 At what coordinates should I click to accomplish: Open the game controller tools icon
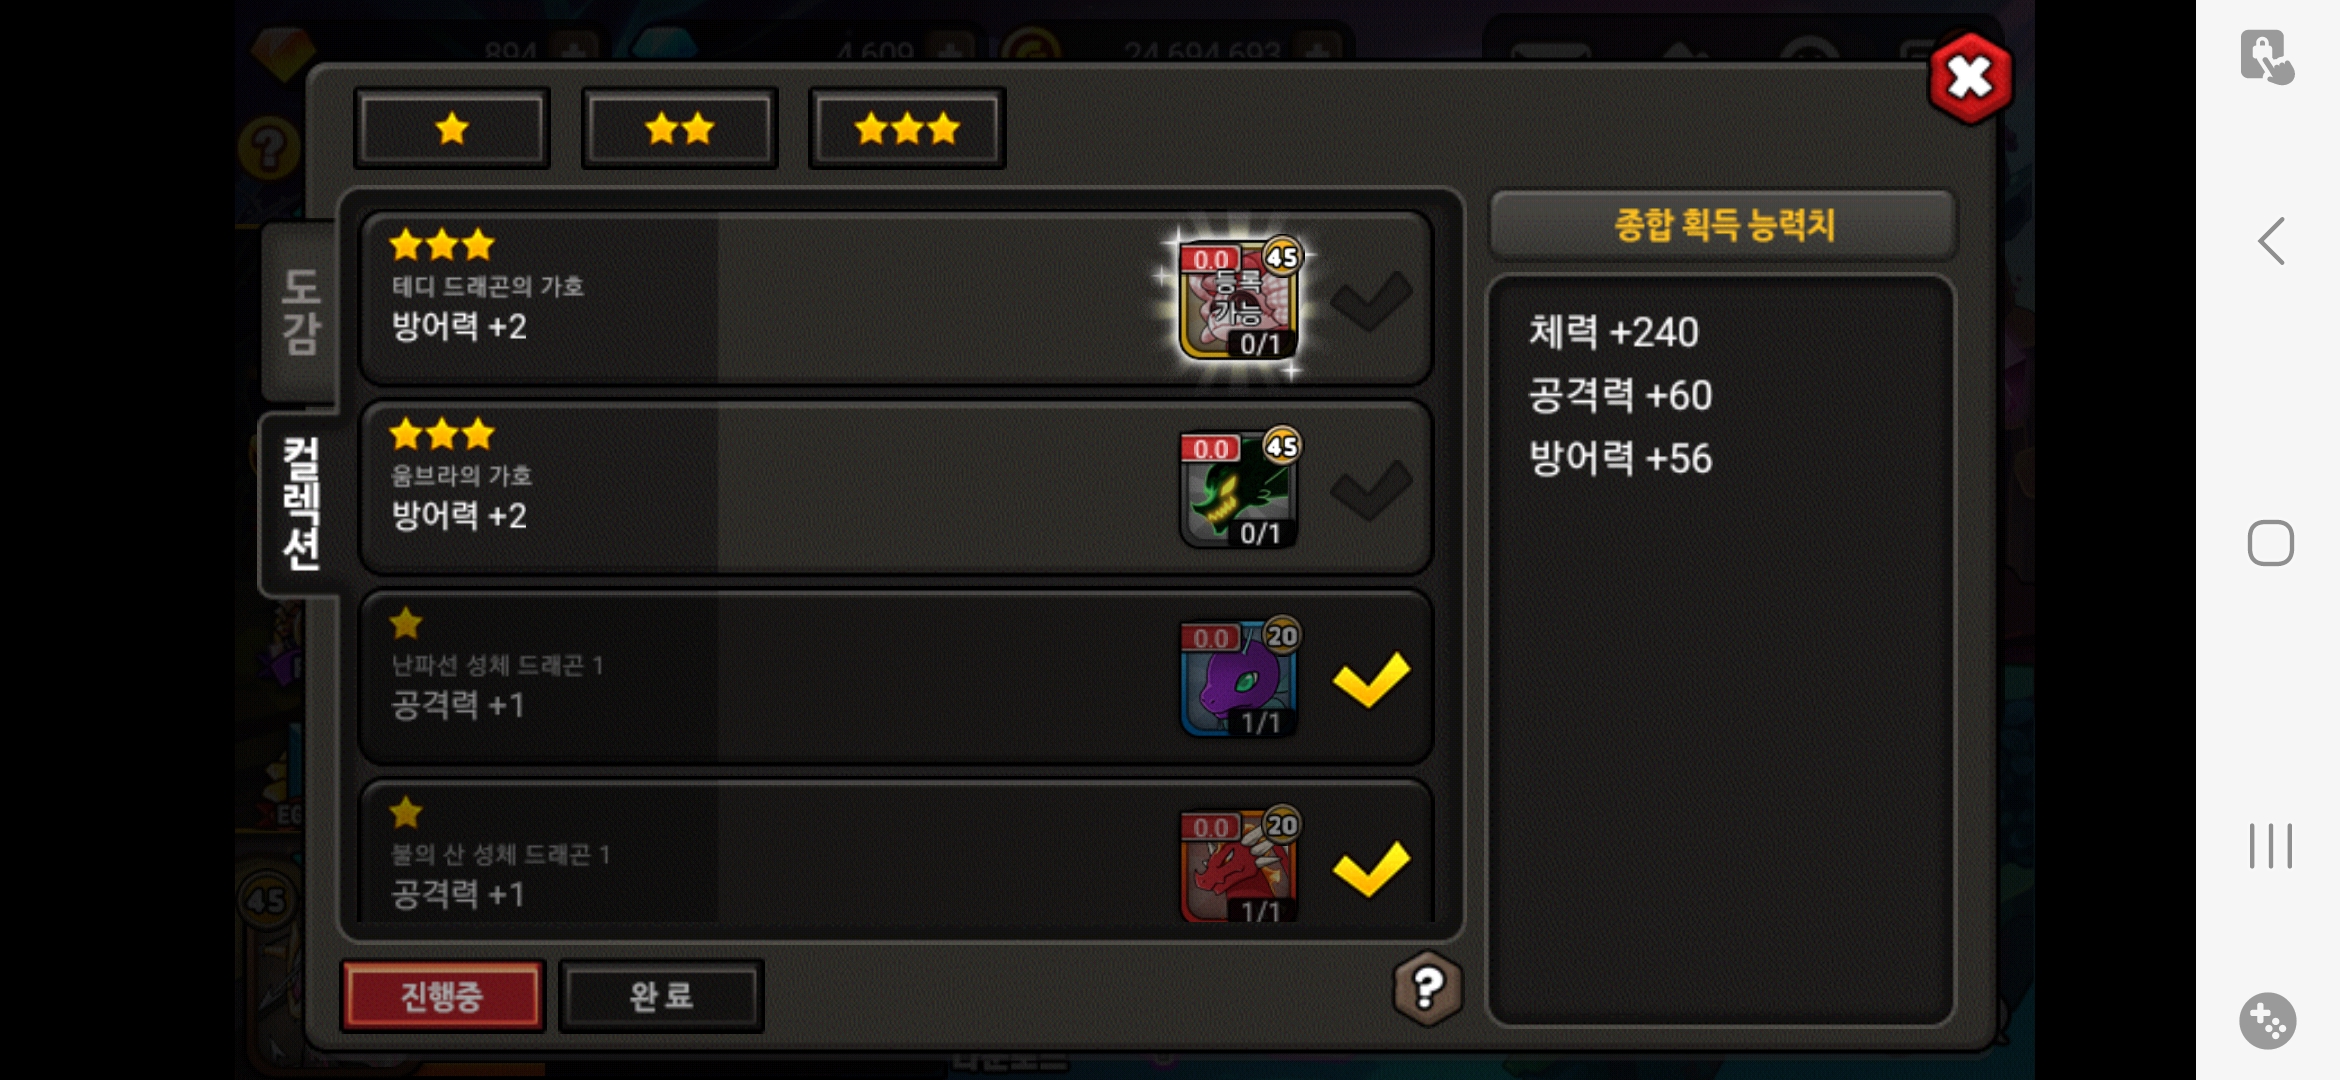[2267, 1020]
